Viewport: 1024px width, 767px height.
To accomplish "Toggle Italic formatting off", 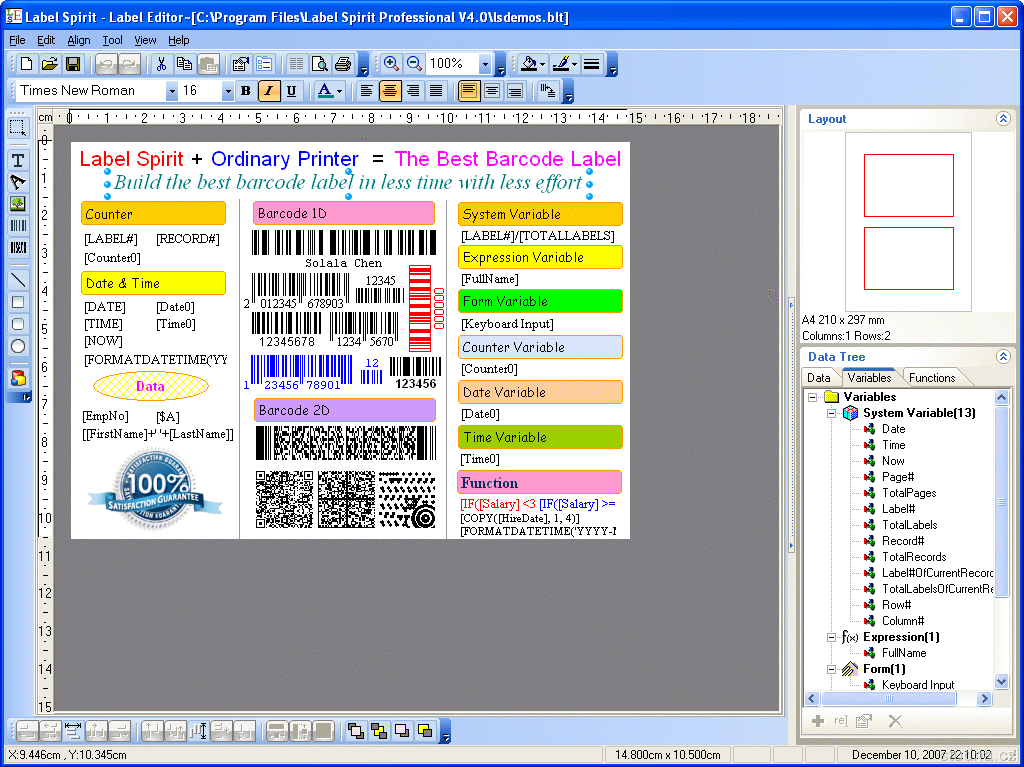I will pyautogui.click(x=268, y=91).
